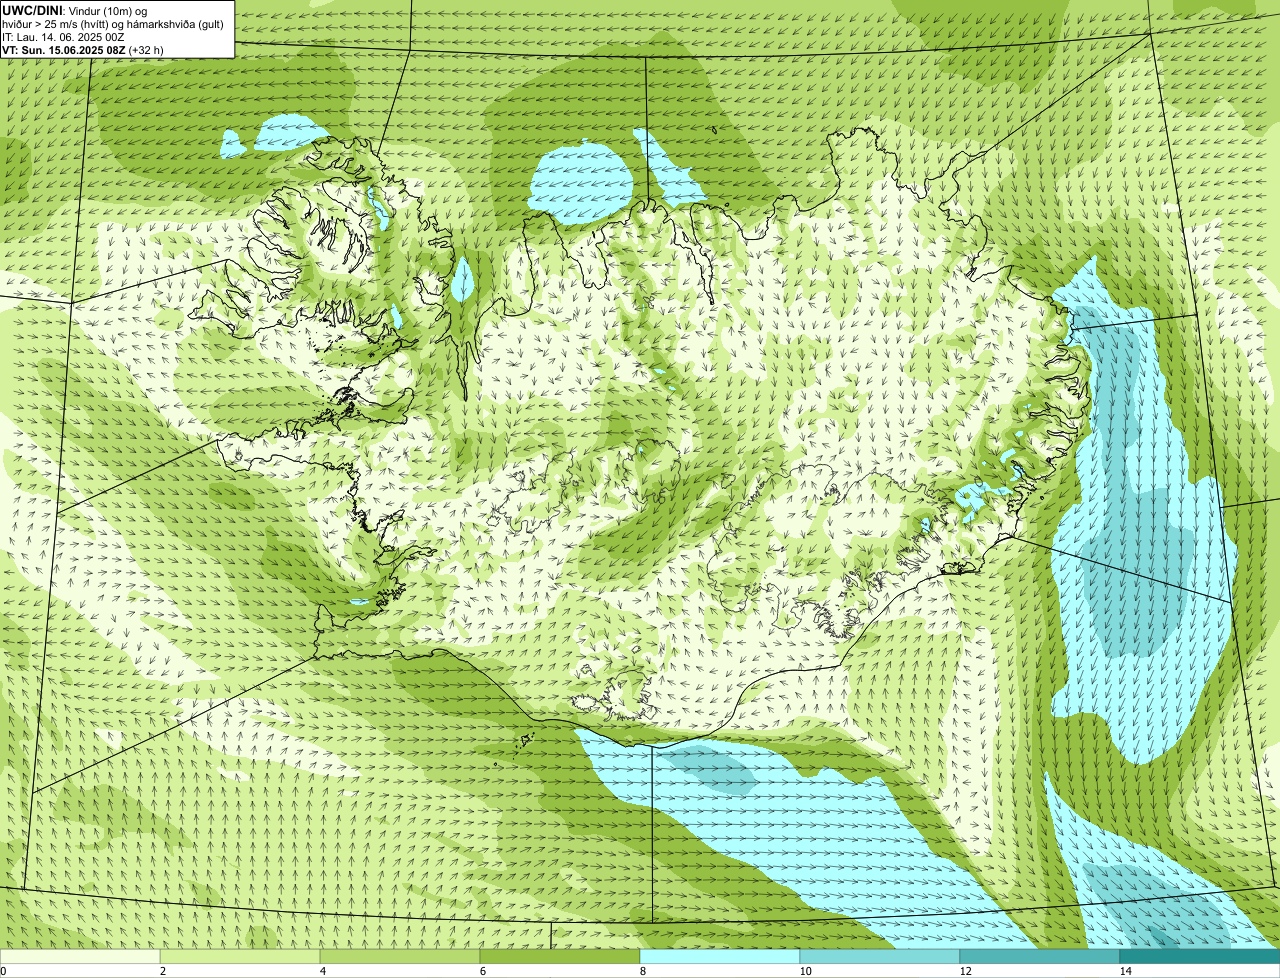Click the 6–8 m/s darker green colorbar segment

coord(560,956)
